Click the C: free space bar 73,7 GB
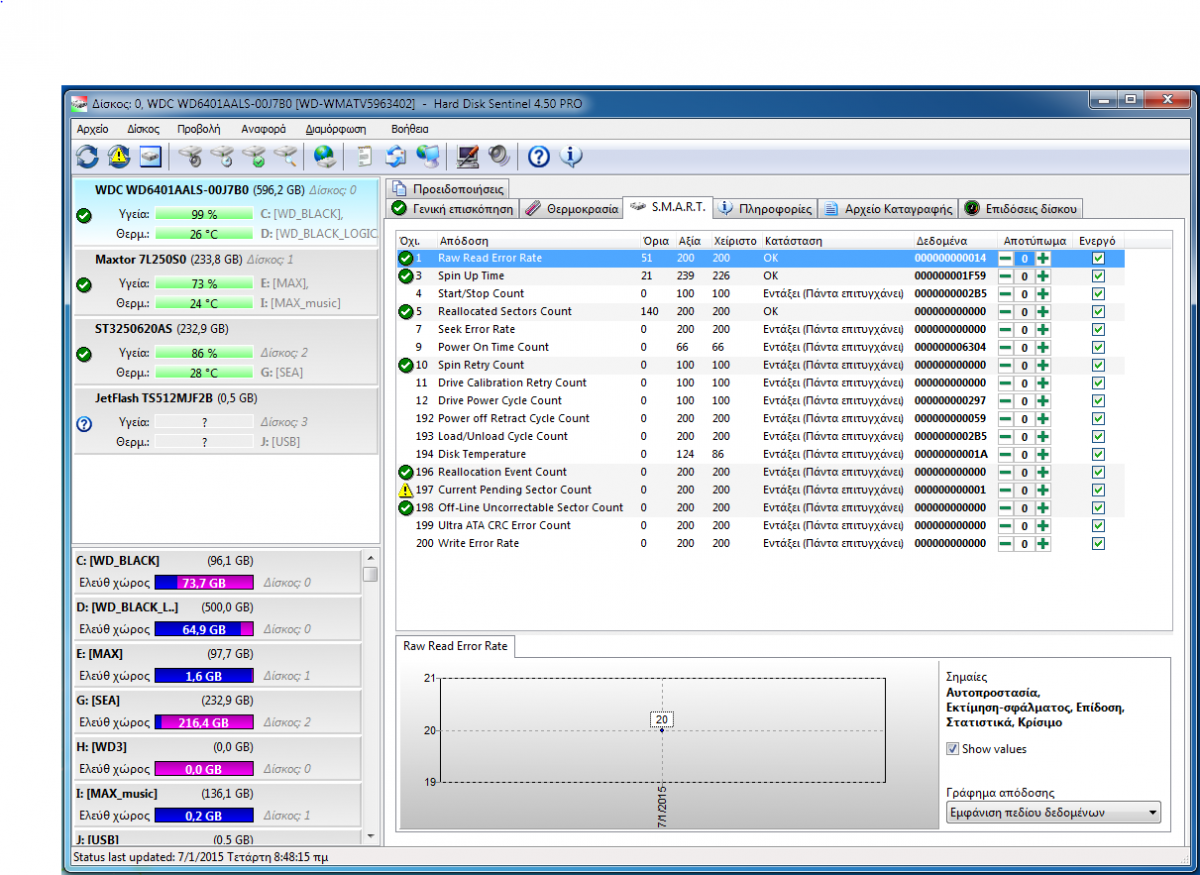 (204, 583)
